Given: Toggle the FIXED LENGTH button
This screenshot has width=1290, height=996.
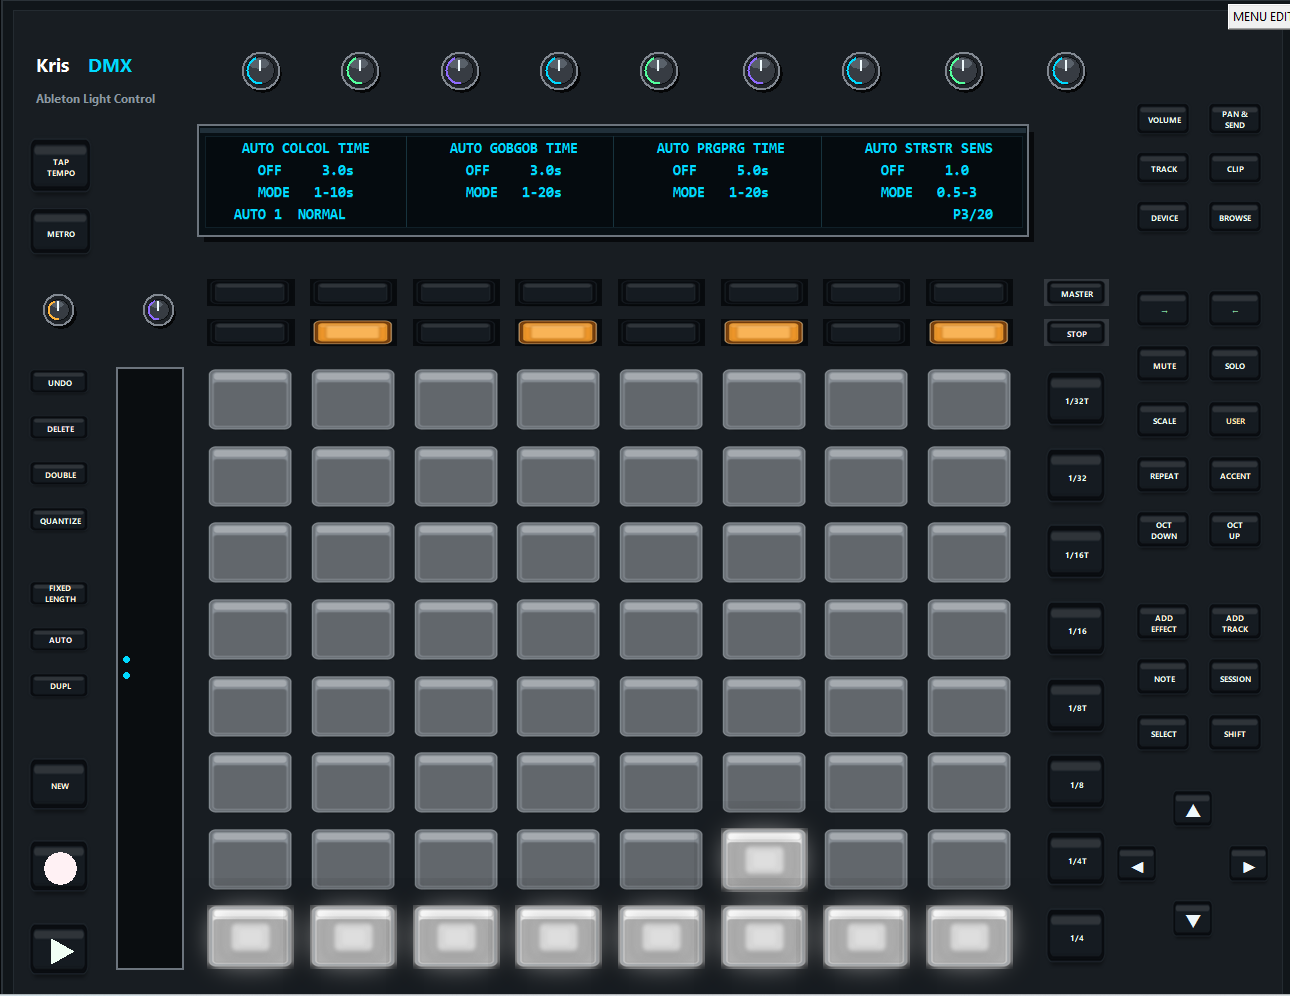Looking at the screenshot, I should [x=60, y=594].
